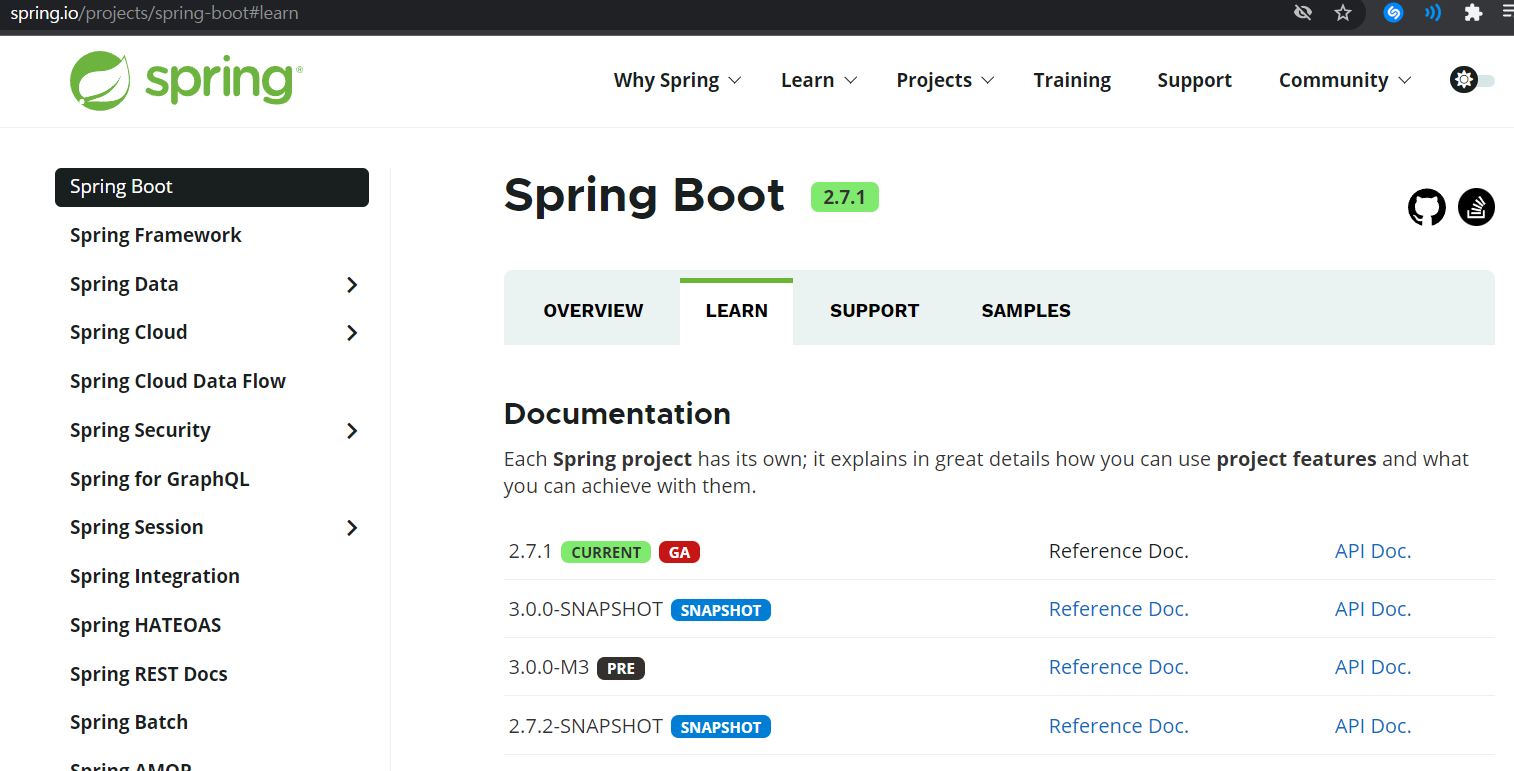Open Spring Session project link text

click(x=136, y=527)
